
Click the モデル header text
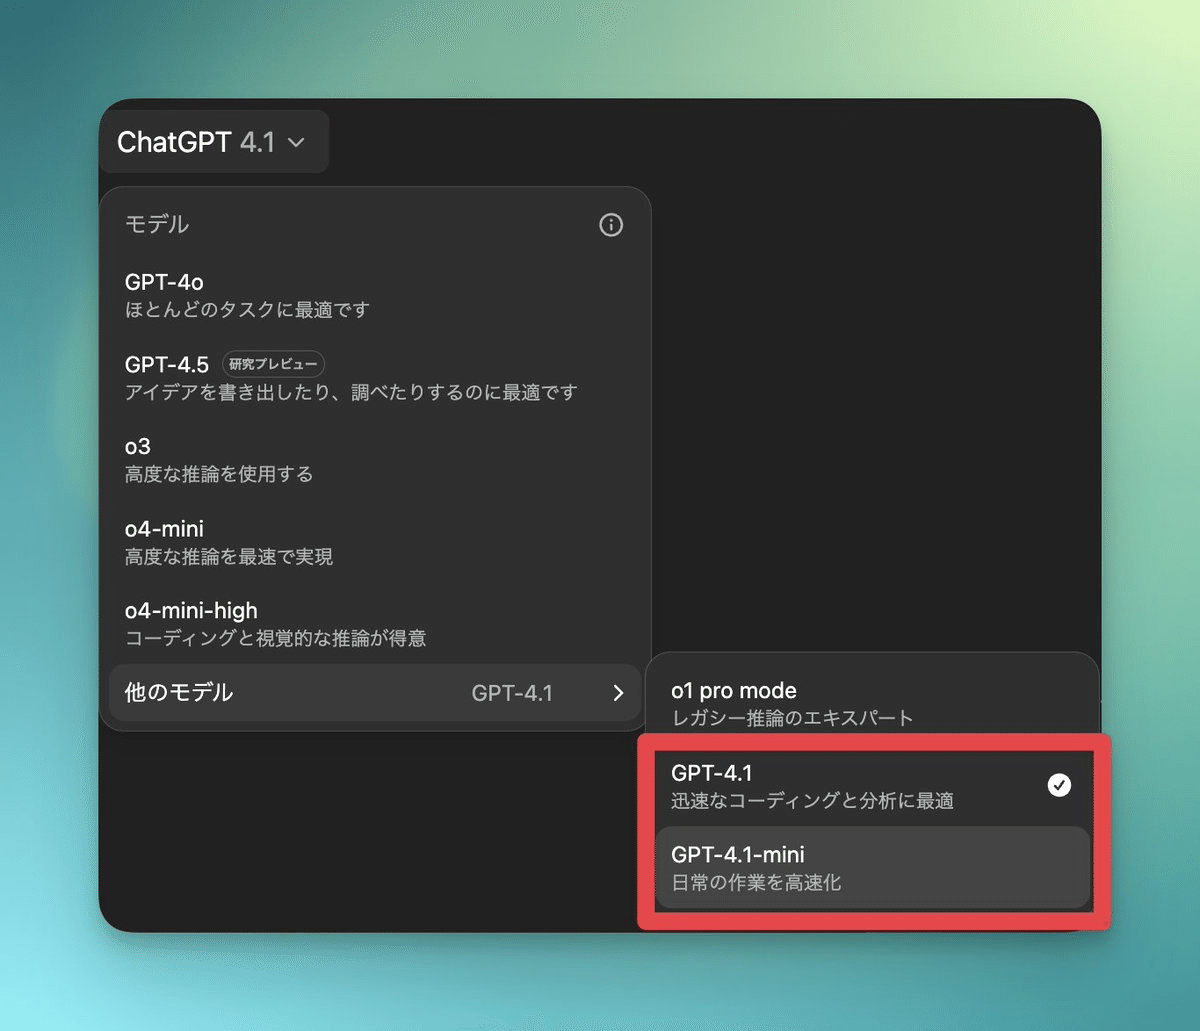[157, 225]
